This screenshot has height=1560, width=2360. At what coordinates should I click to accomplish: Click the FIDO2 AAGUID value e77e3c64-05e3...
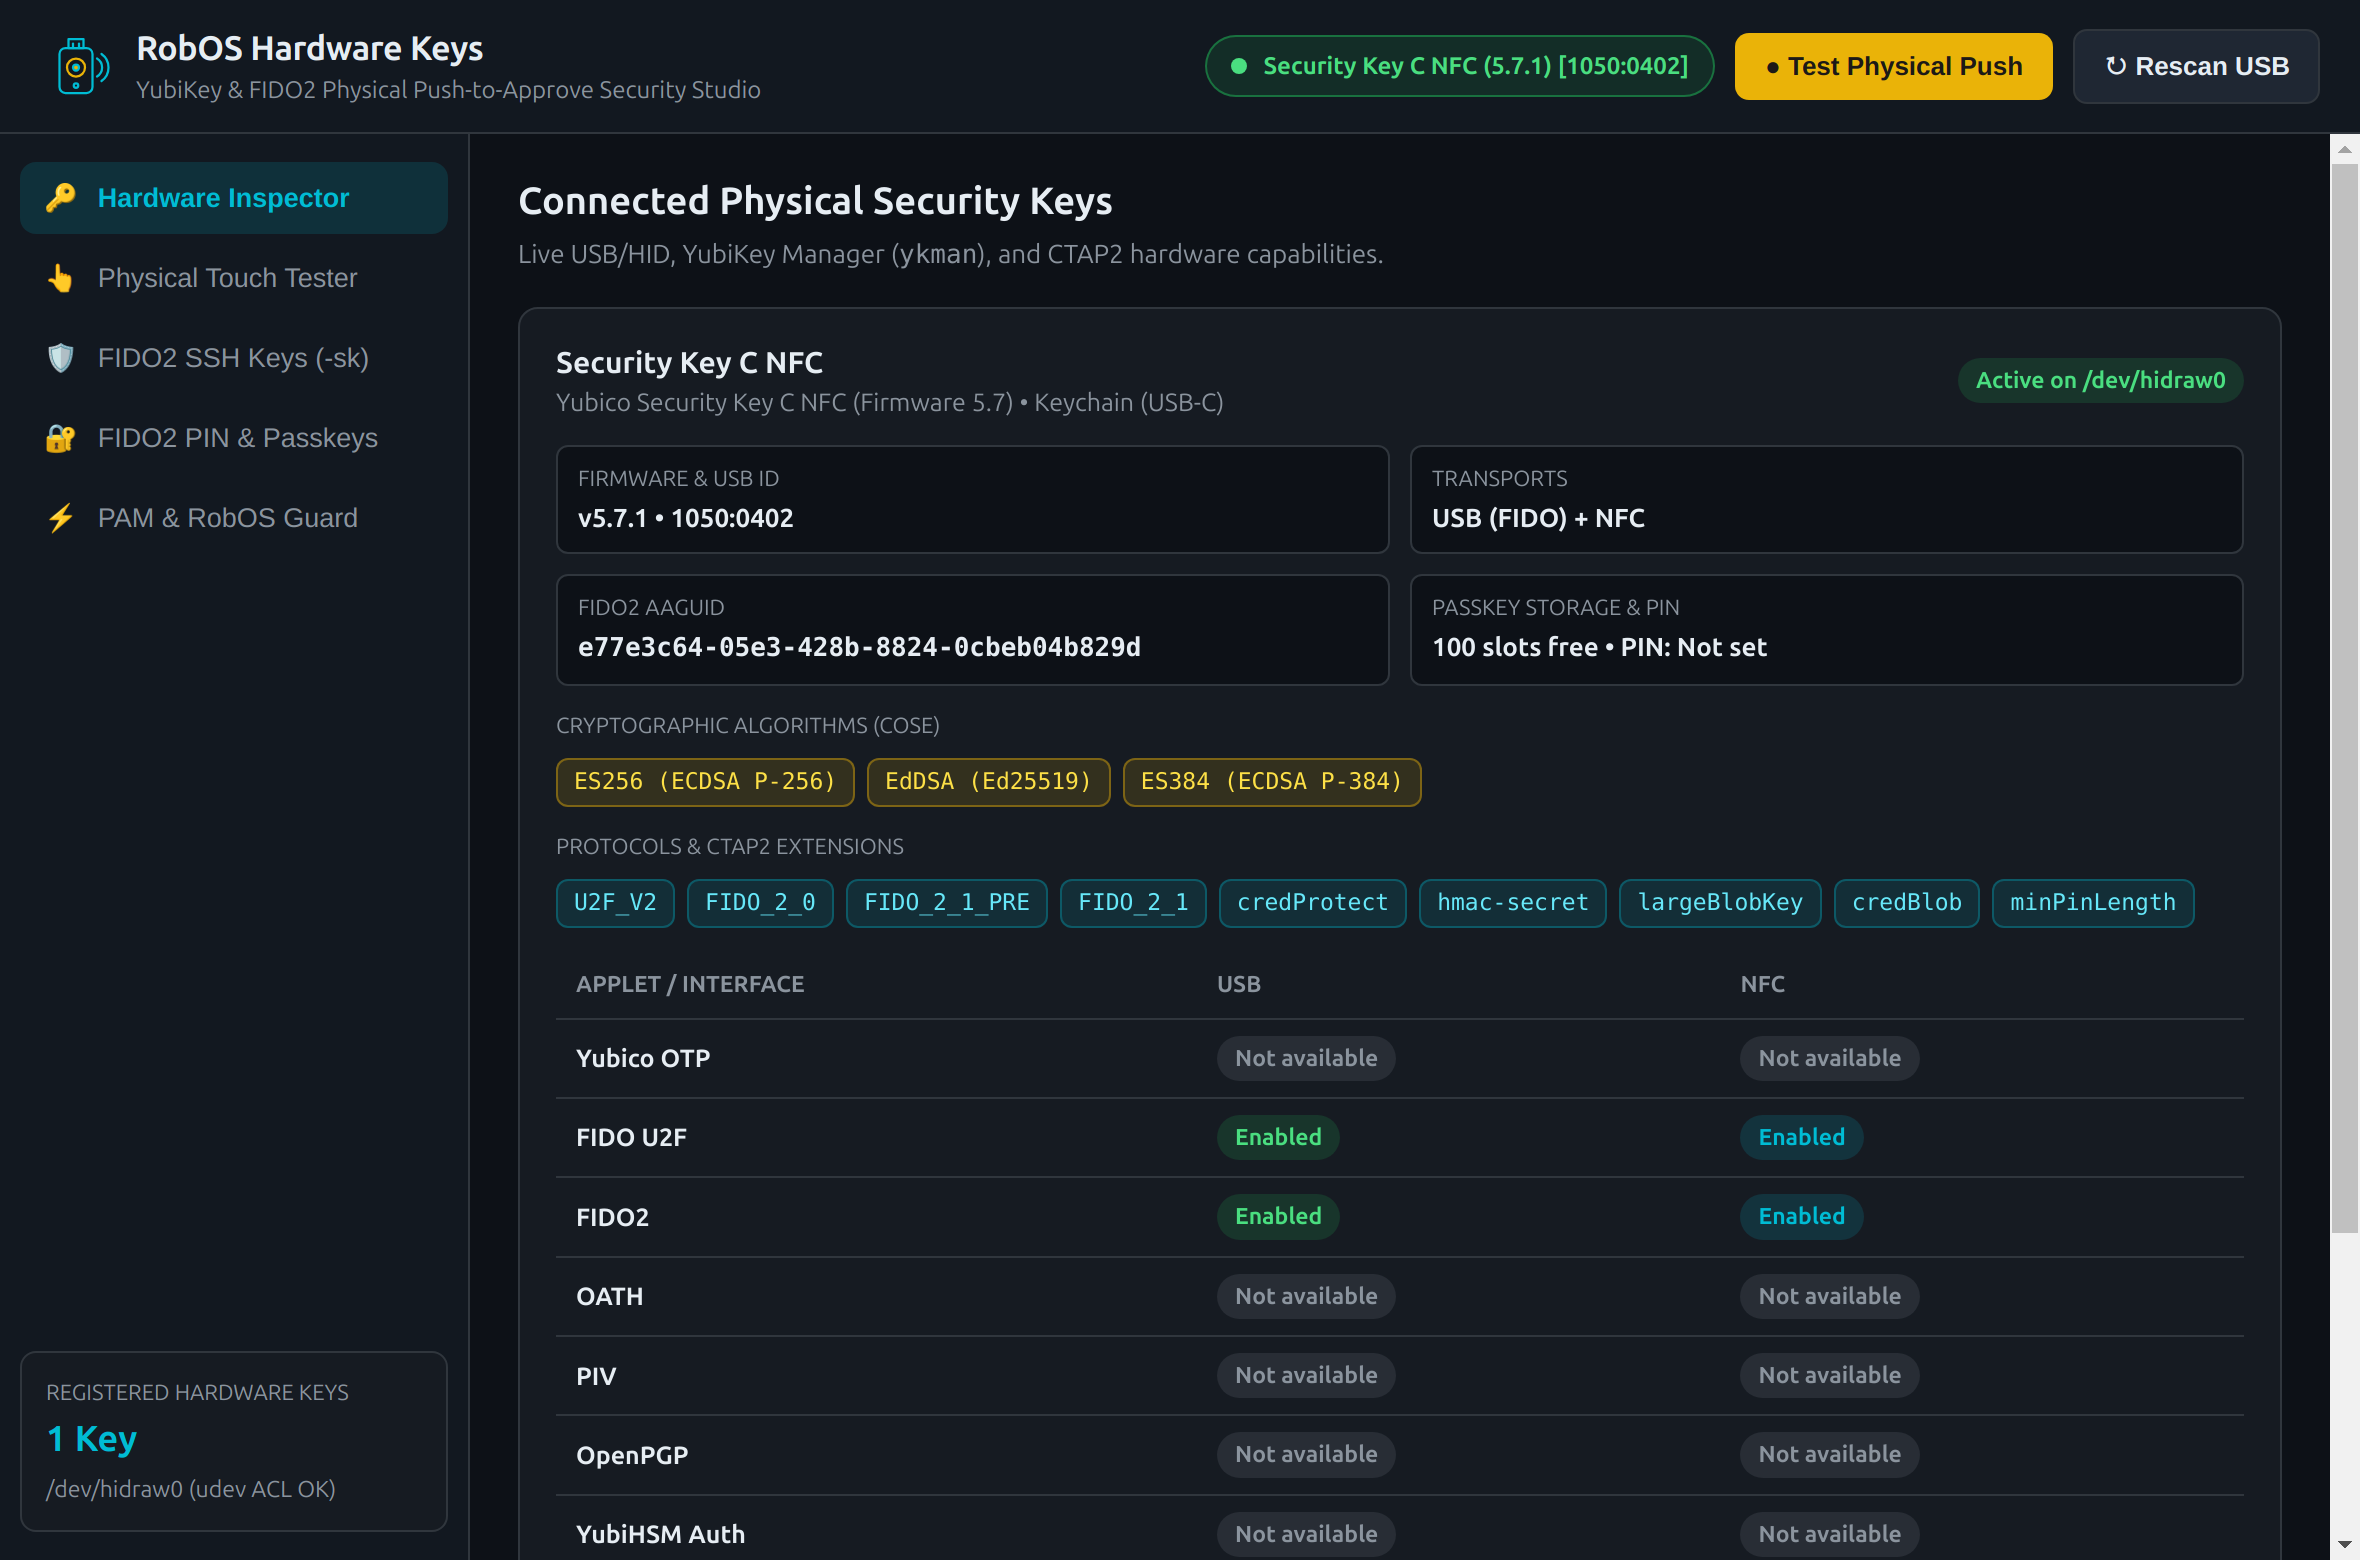tap(859, 647)
